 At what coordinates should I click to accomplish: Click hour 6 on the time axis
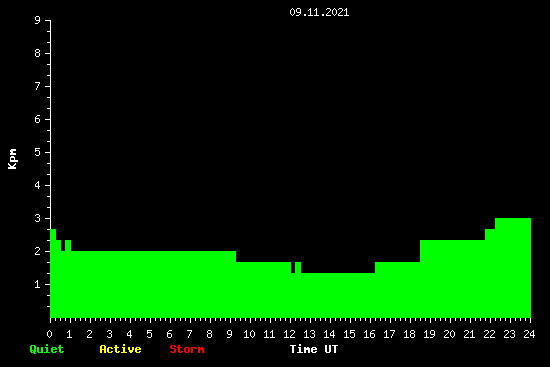tap(169, 334)
